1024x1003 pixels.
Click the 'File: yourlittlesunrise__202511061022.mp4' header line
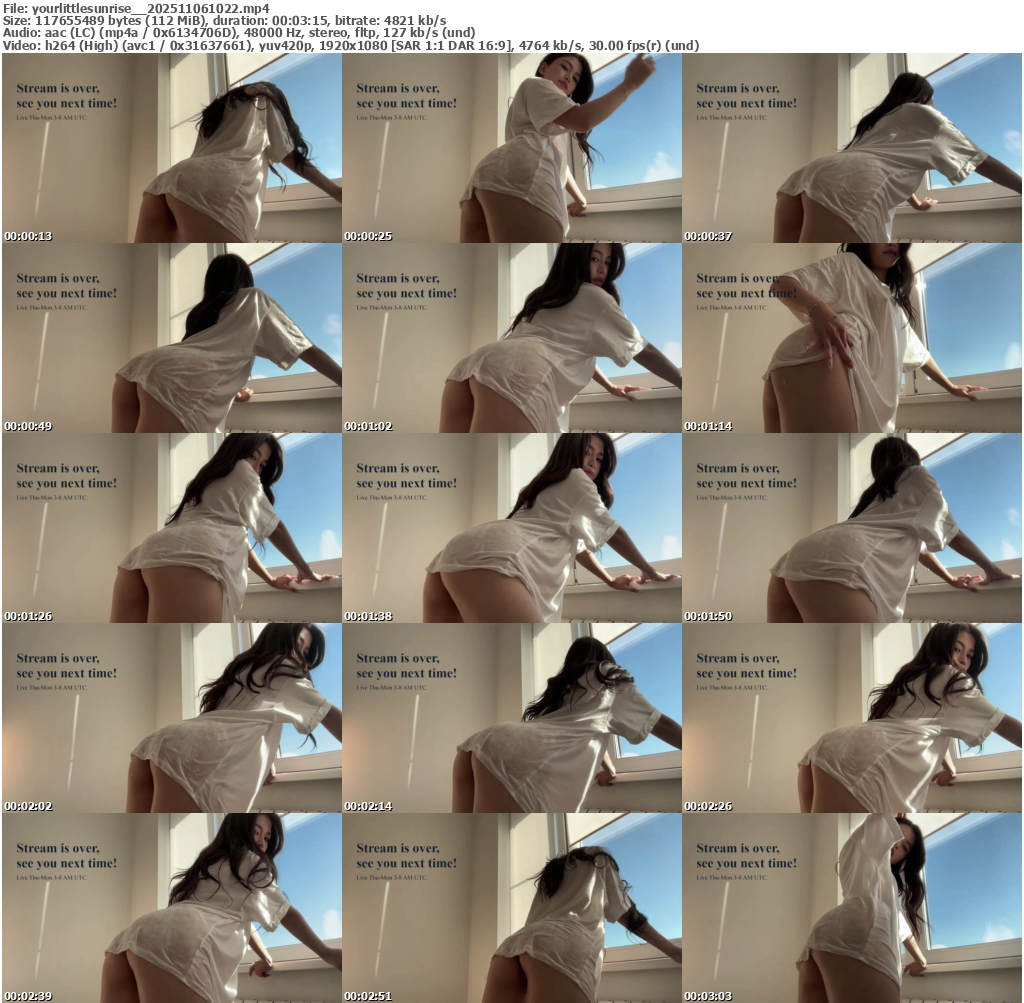click(x=136, y=8)
